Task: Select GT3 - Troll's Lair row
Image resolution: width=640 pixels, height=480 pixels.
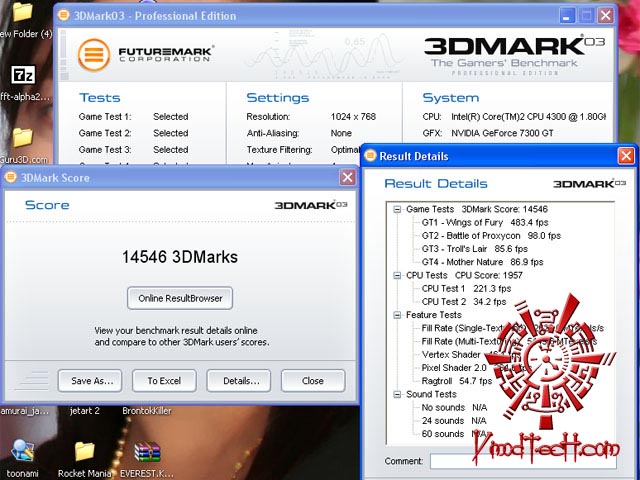Action: coord(475,249)
